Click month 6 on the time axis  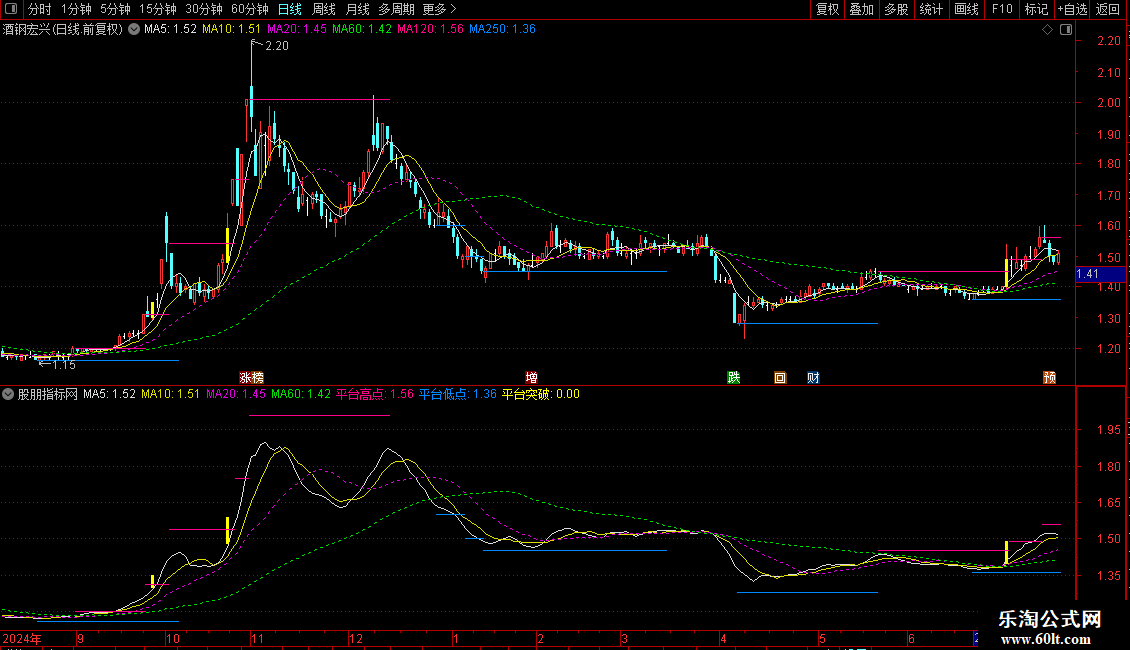pyautogui.click(x=911, y=638)
